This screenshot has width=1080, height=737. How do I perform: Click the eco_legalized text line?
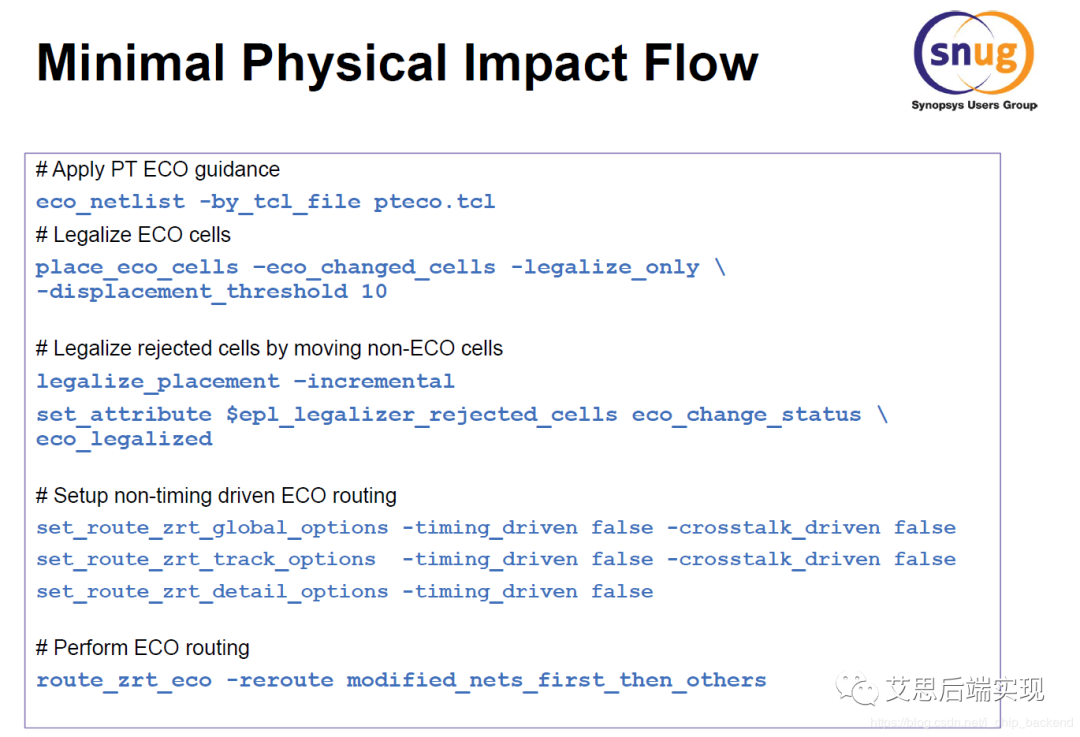(x=124, y=439)
